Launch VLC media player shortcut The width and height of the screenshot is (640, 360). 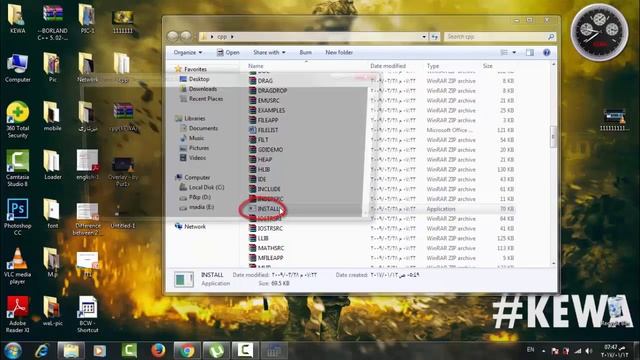18,266
